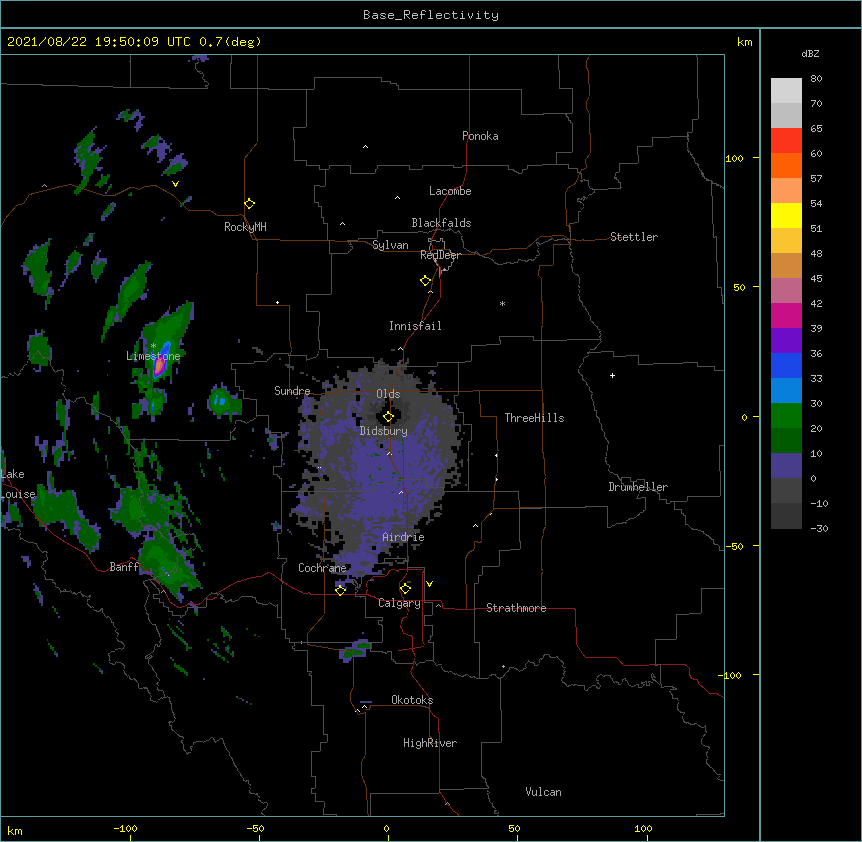This screenshot has width=862, height=842.
Task: Click the HighRiver label
Action: pos(430,743)
